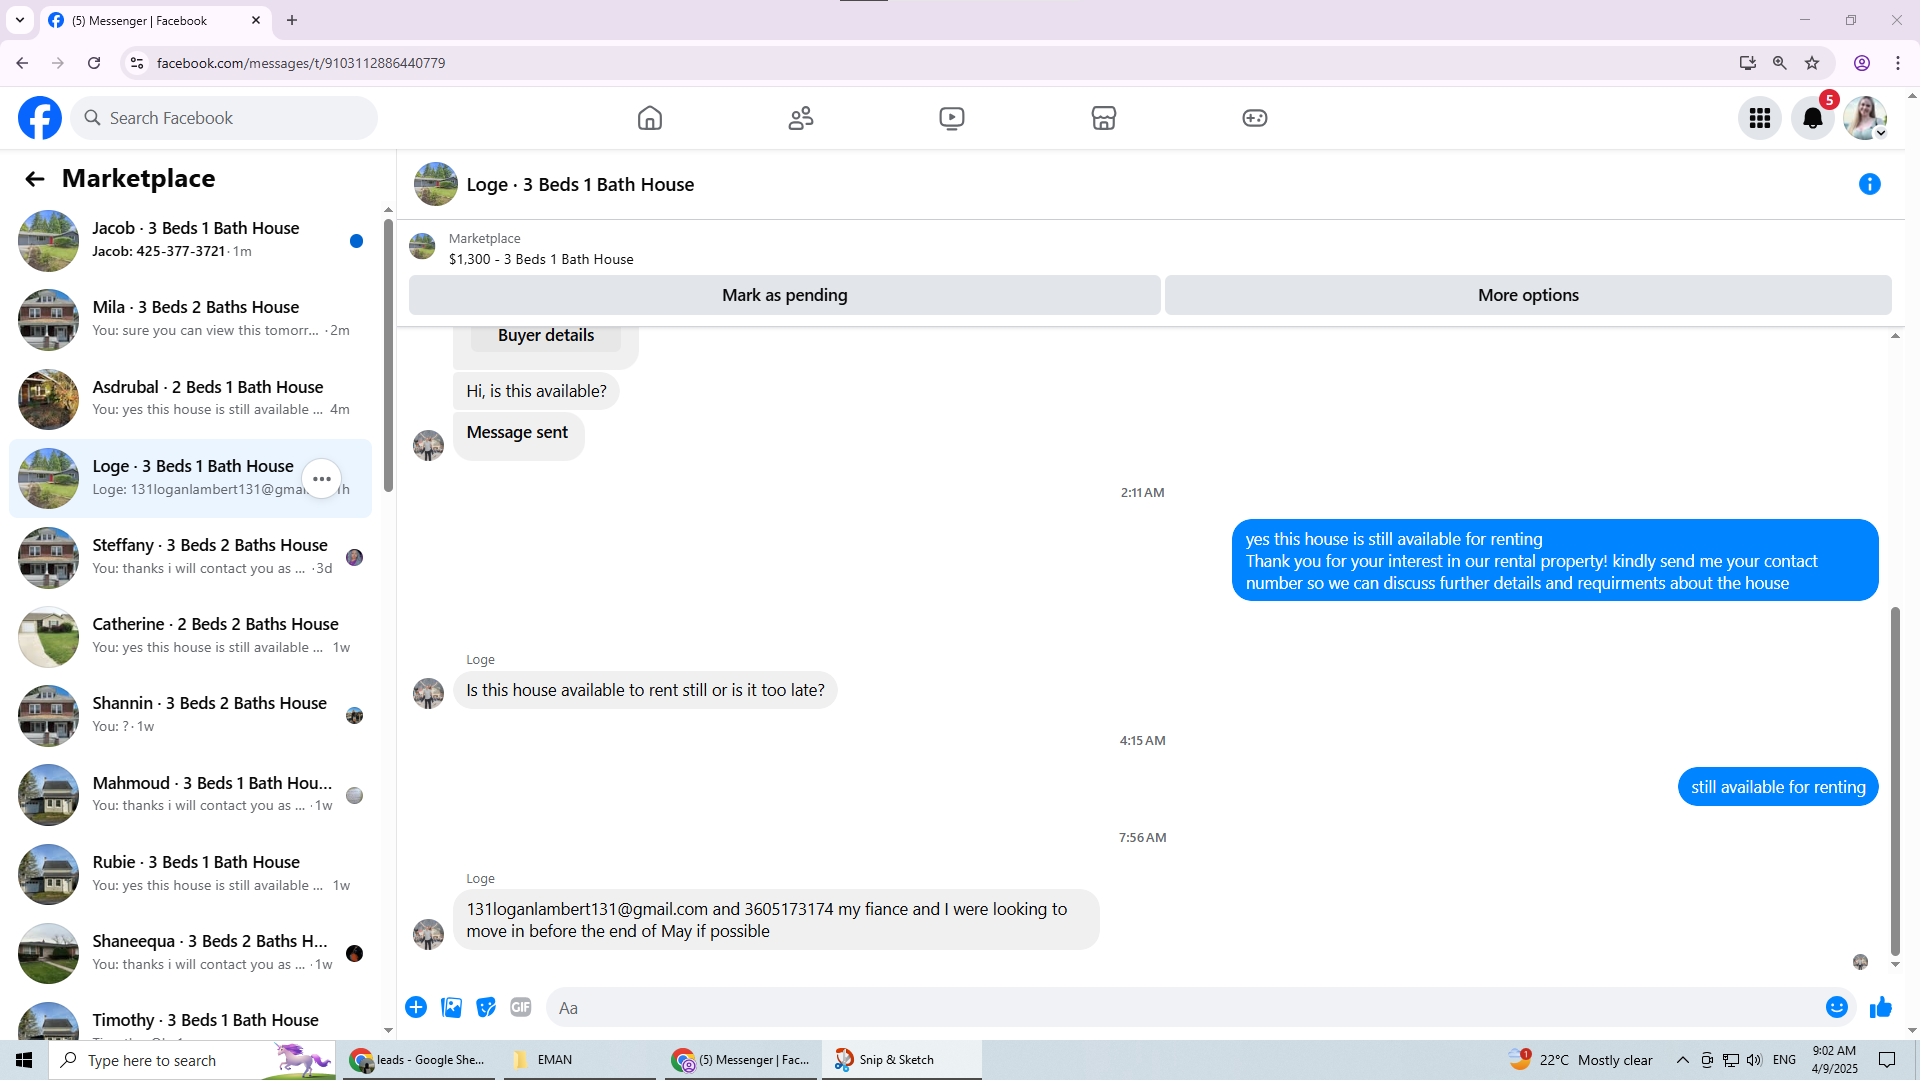Send a thumbs-up like
The height and width of the screenshot is (1080, 1920).
[x=1881, y=1007]
